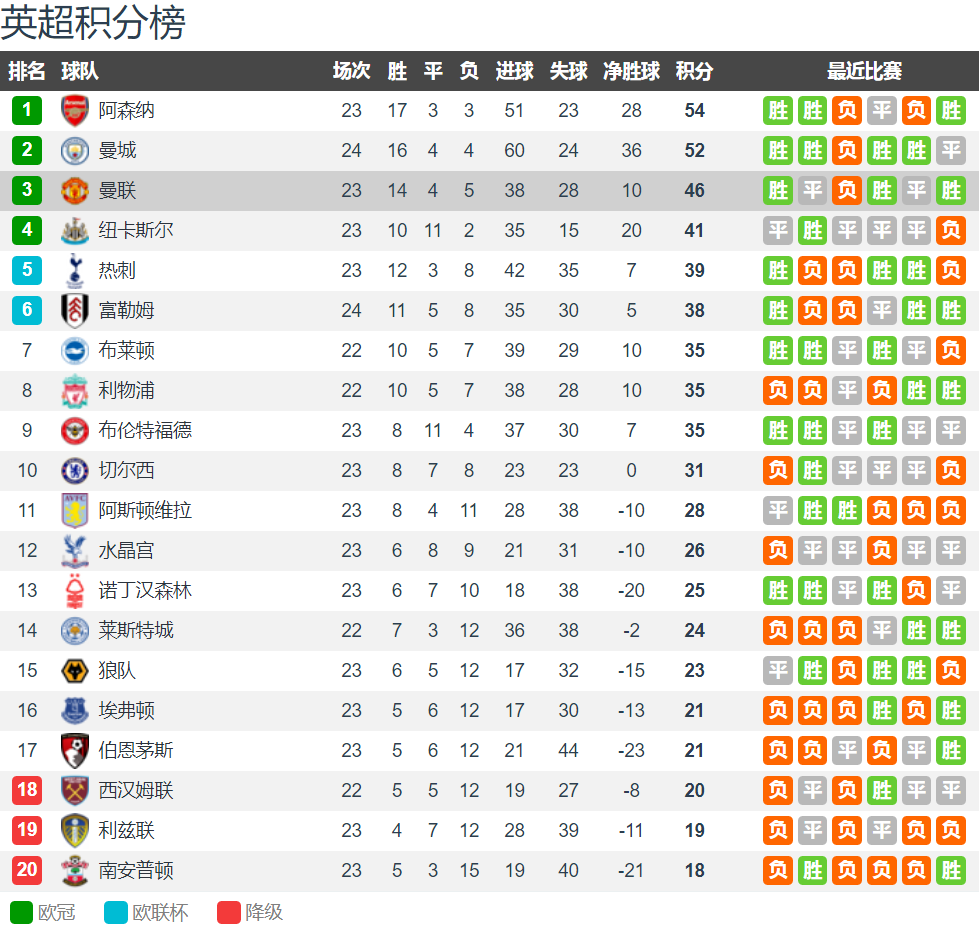Image resolution: width=979 pixels, height=929 pixels.
Task: Click the Wolves club crest icon
Action: [x=75, y=671]
